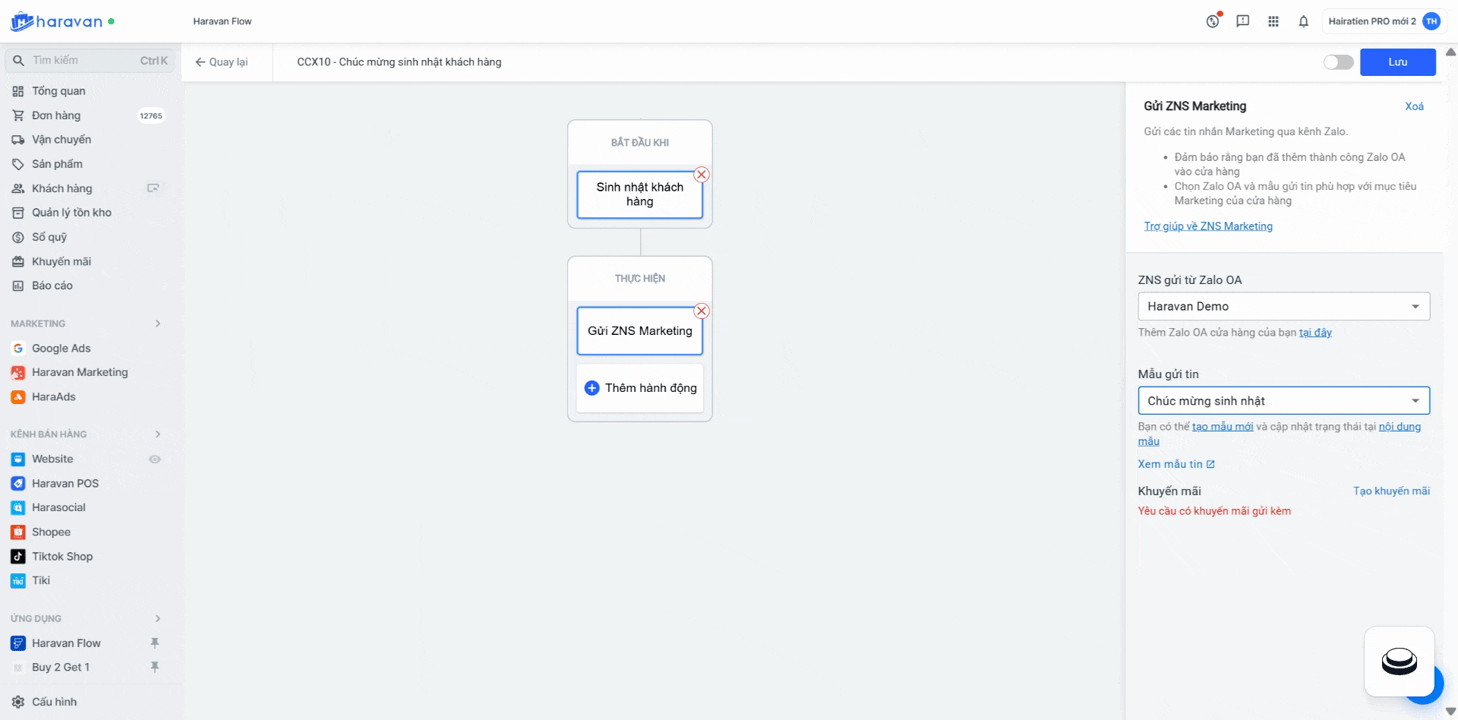Click the Haravan logo
This screenshot has width=1458, height=720.
57,21
